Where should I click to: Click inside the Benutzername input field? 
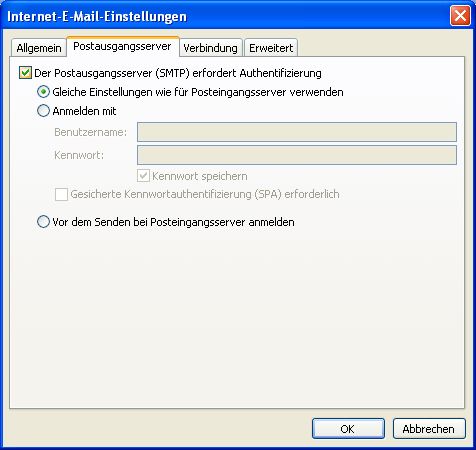(x=297, y=132)
